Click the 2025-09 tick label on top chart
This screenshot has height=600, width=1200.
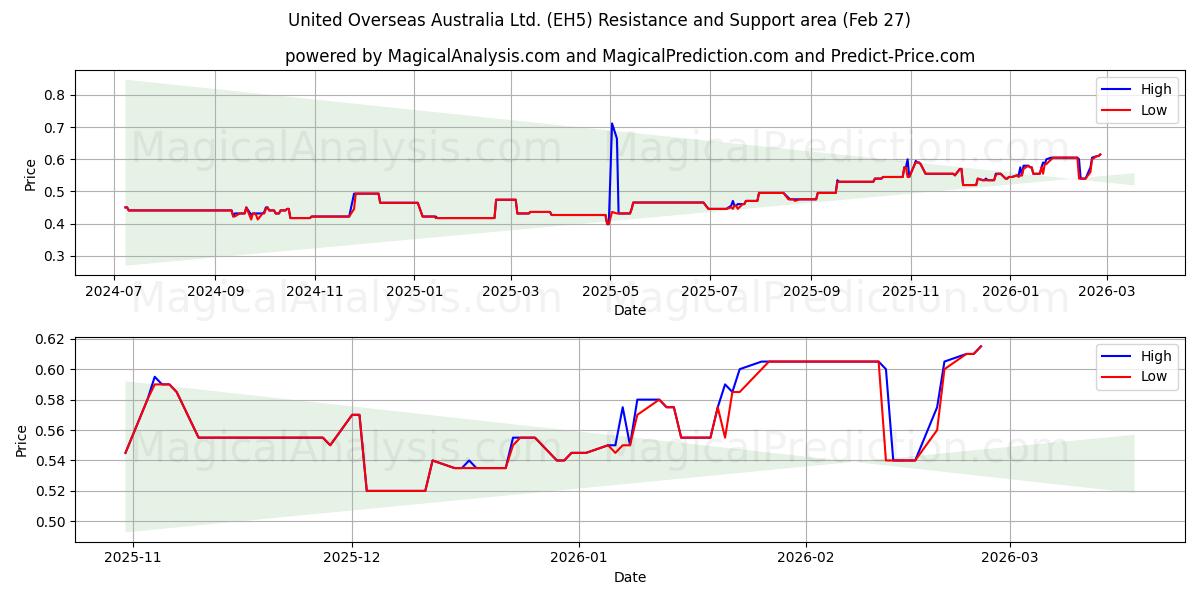[x=810, y=290]
